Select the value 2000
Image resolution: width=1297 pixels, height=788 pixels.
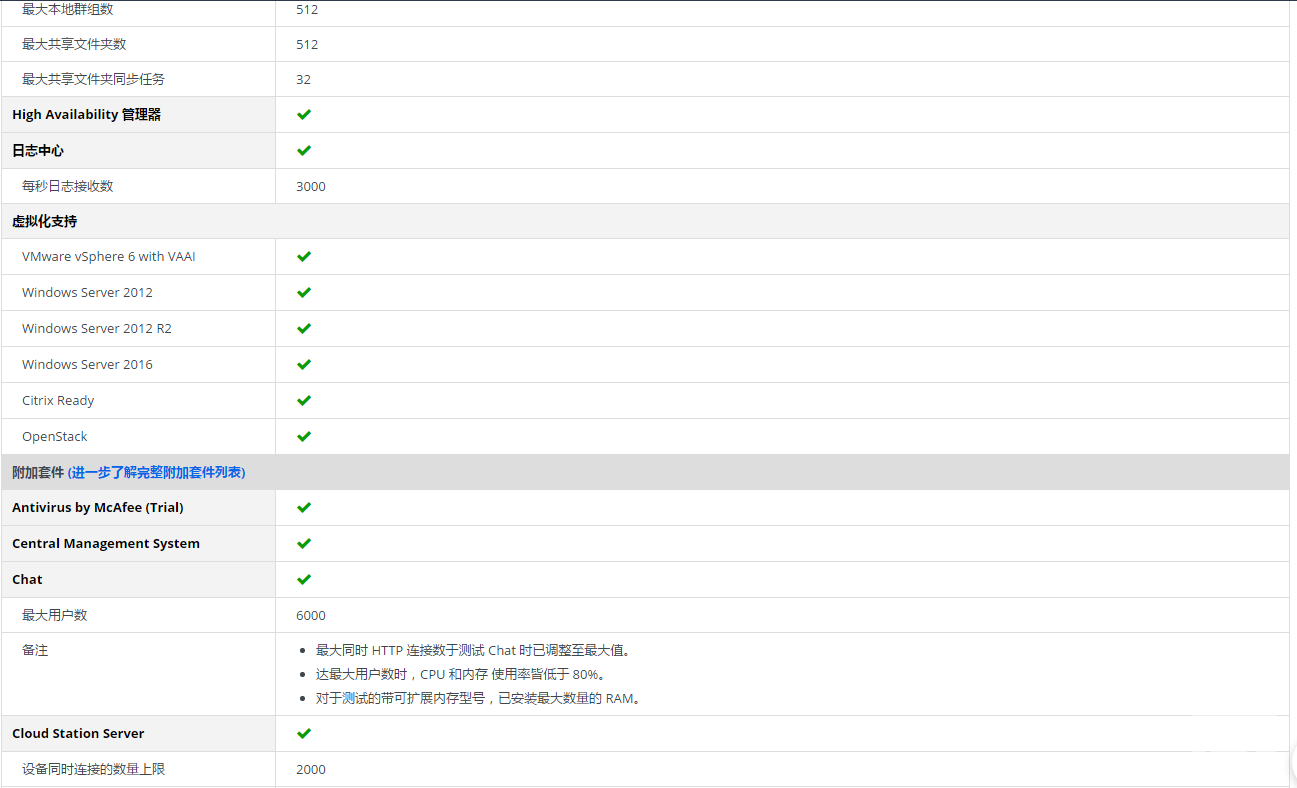pos(311,769)
